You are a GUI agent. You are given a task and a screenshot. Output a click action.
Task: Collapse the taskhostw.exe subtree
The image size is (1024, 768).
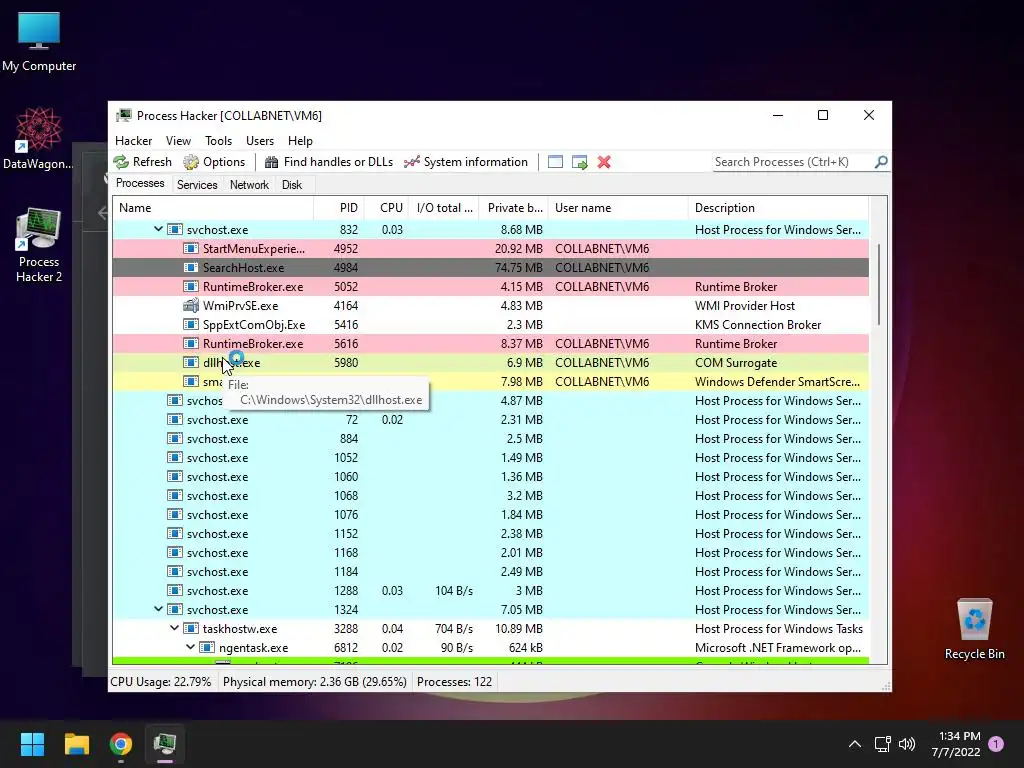pos(174,628)
